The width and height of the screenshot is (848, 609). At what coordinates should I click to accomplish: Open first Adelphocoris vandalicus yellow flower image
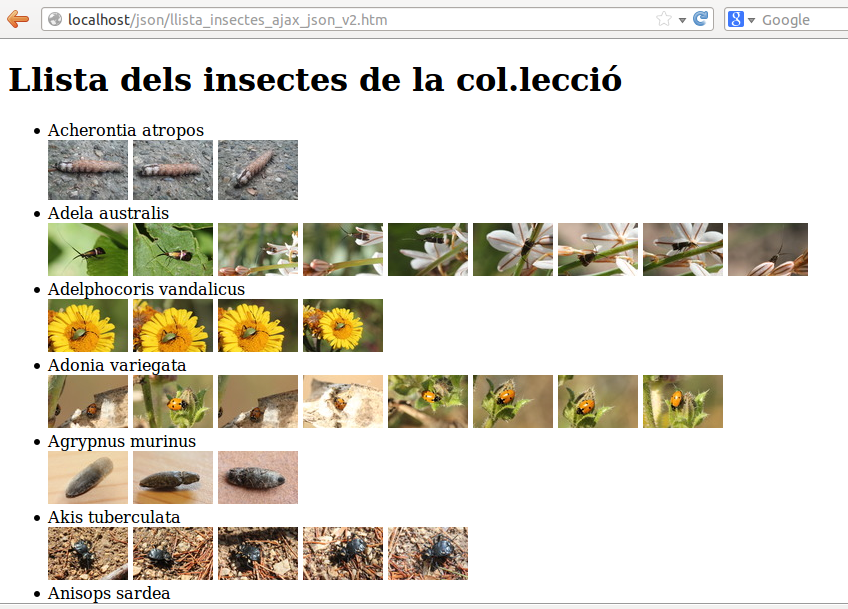click(88, 325)
